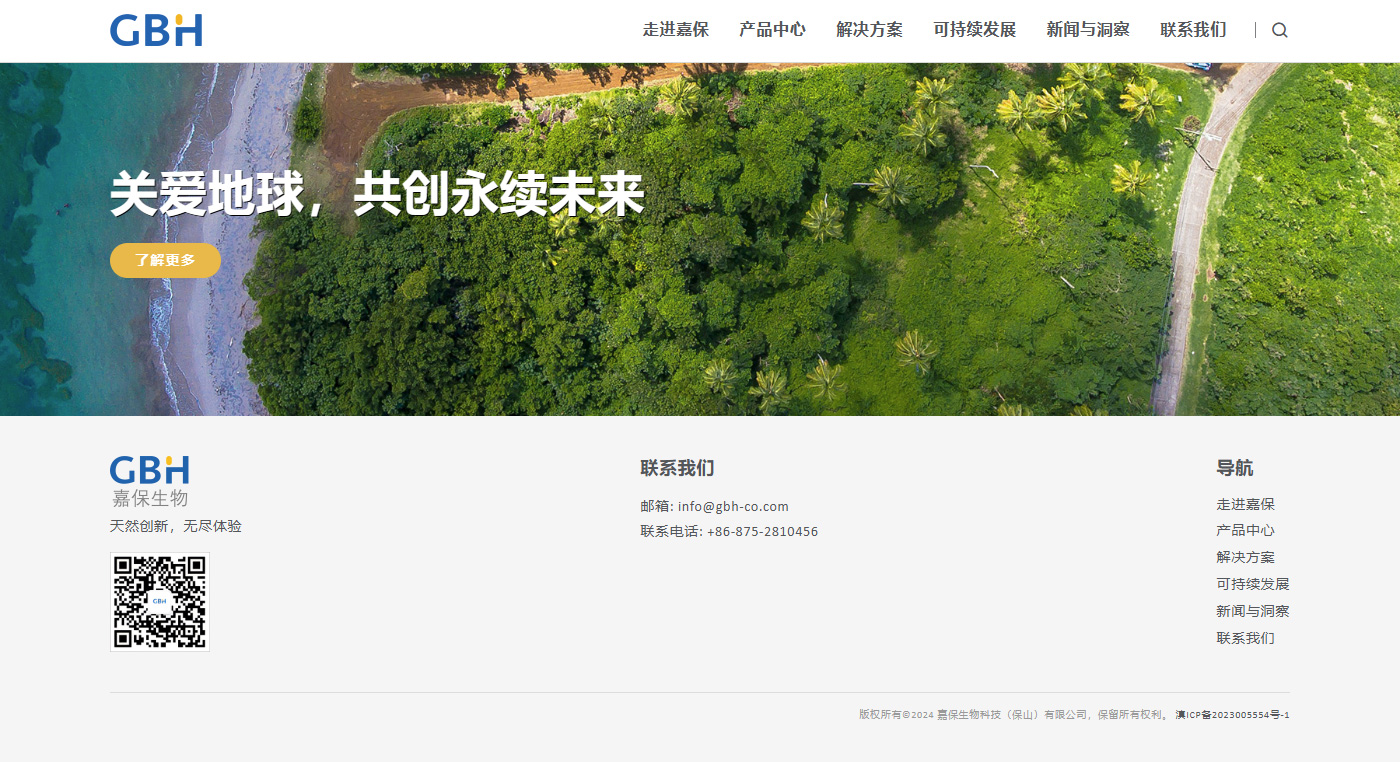The image size is (1400, 762).
Task: Click 联系我们 in the footer navigation list
Action: 1245,638
